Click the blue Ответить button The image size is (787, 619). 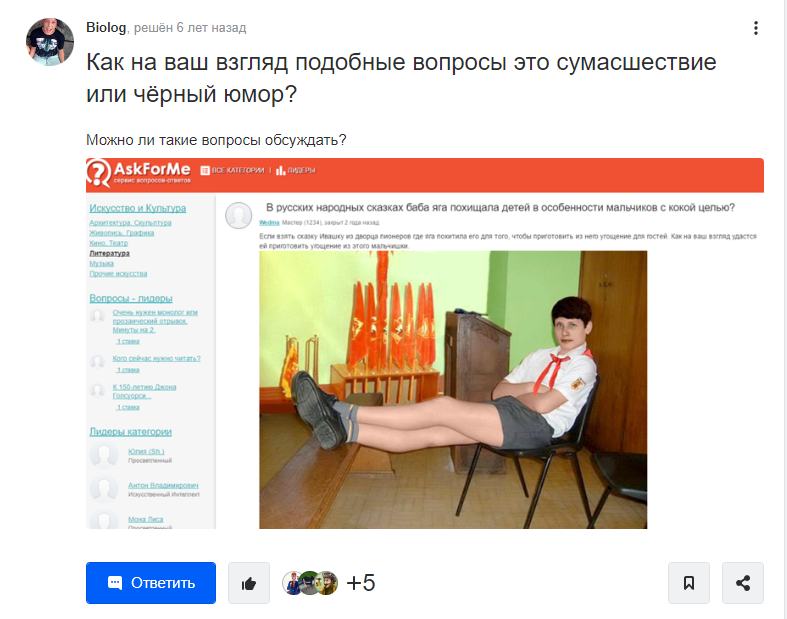[151, 583]
